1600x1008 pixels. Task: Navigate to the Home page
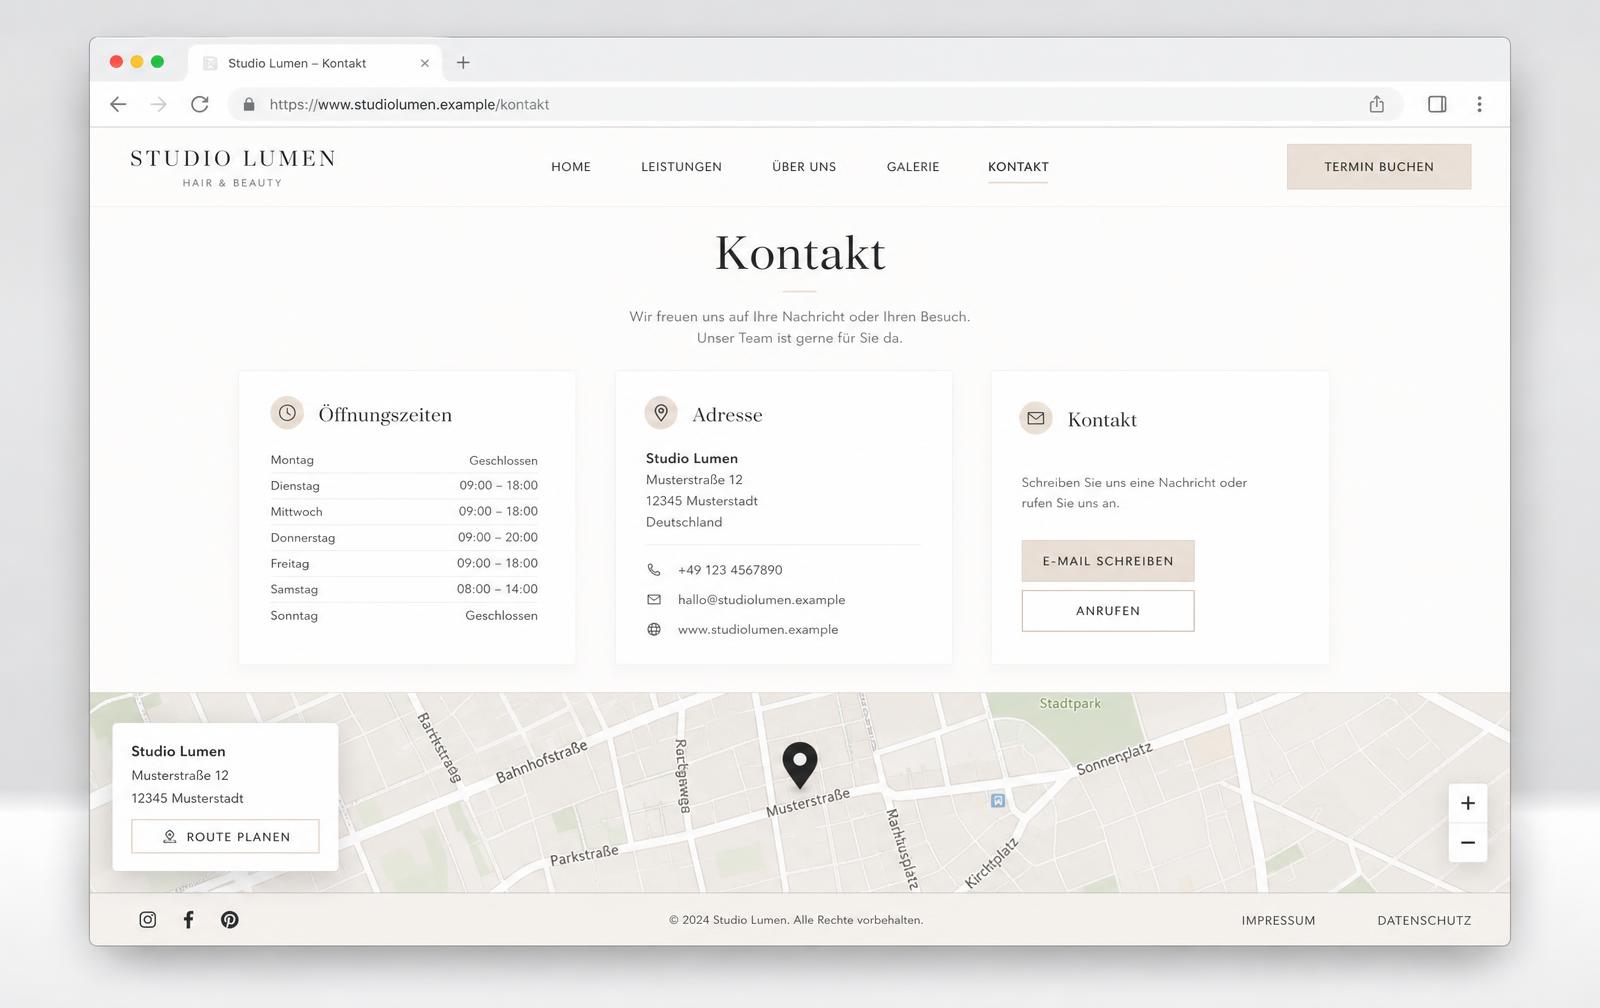tap(571, 167)
